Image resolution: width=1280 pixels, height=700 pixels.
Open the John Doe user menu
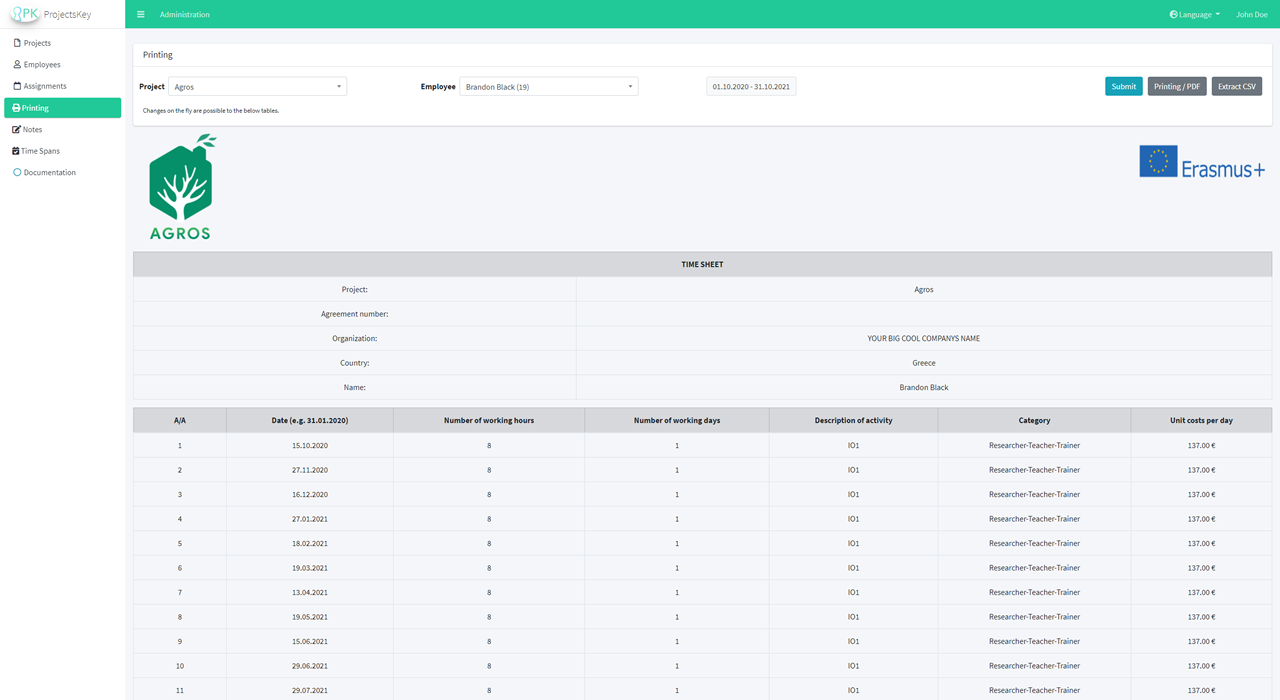1251,15
